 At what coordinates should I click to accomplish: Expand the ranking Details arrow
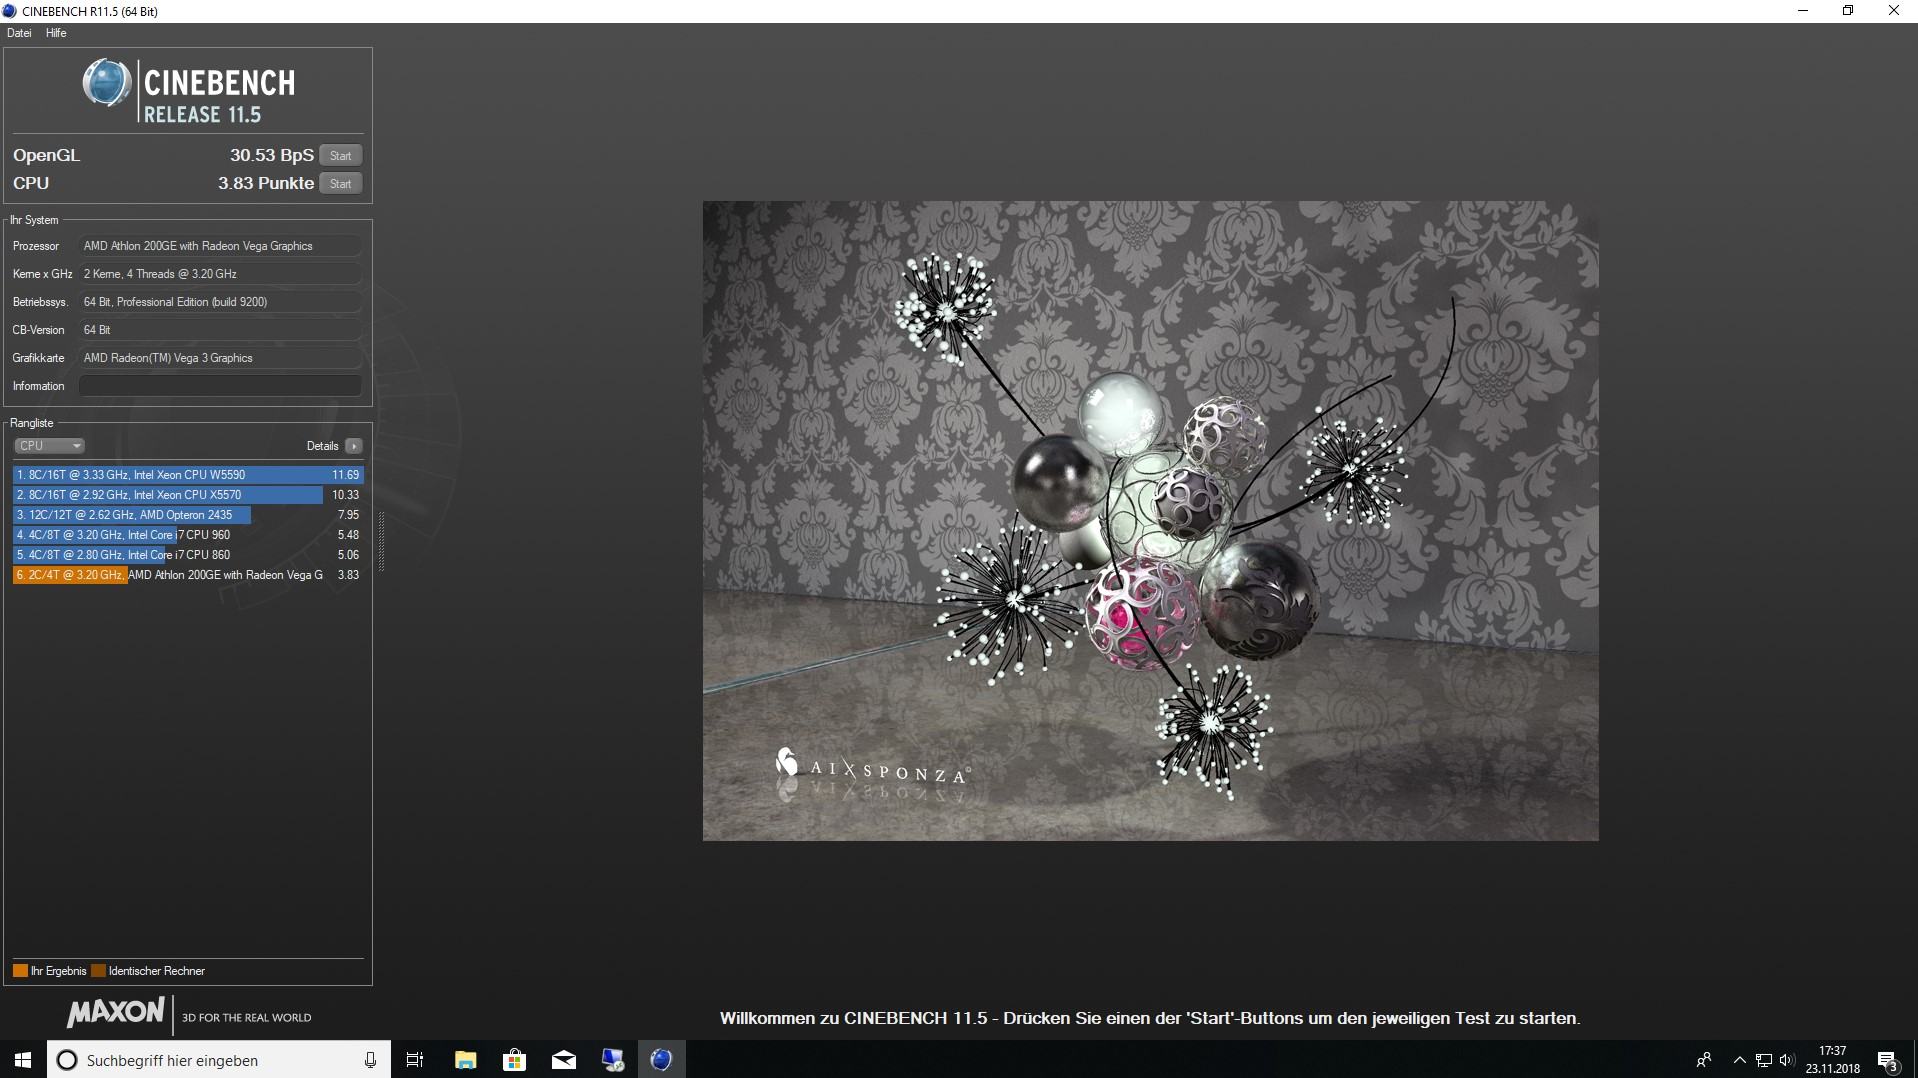click(x=354, y=446)
